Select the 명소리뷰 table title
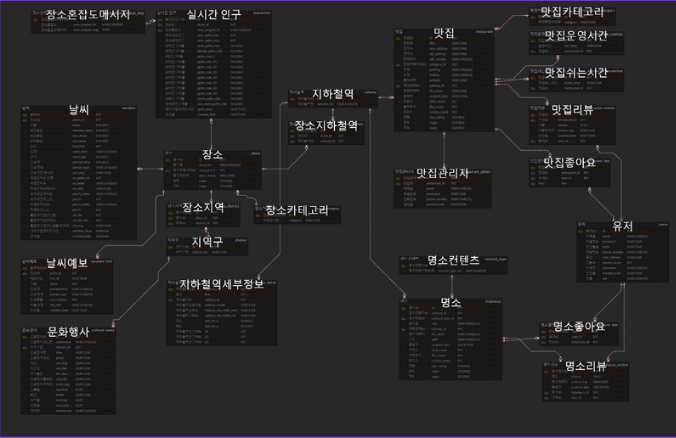Image resolution: width=676 pixels, height=438 pixels. [585, 366]
